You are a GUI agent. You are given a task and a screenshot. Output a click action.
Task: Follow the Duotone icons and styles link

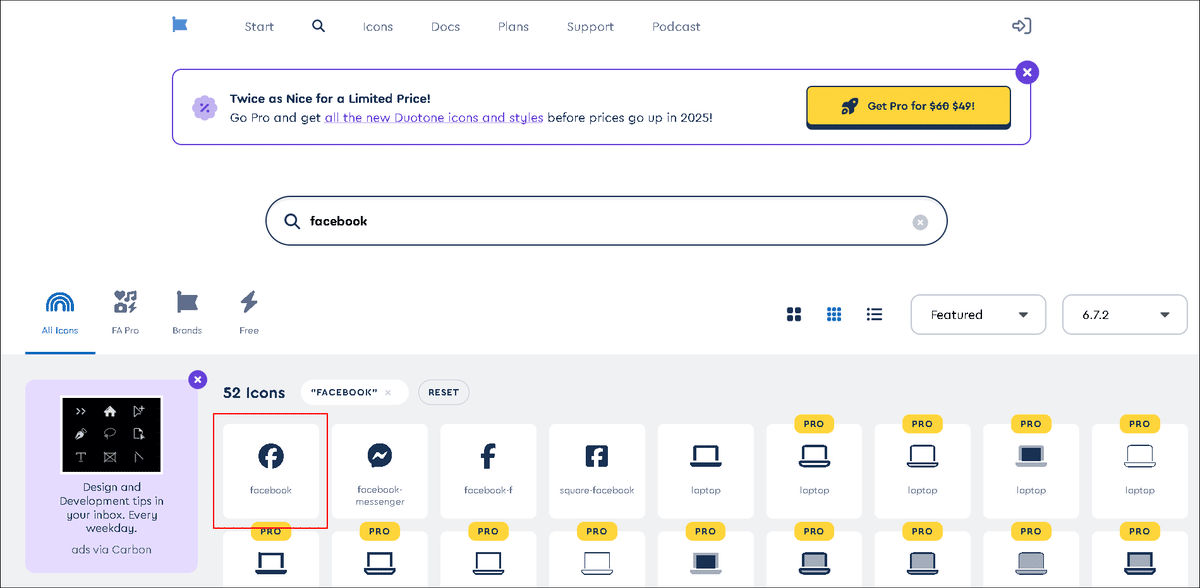[x=434, y=117]
